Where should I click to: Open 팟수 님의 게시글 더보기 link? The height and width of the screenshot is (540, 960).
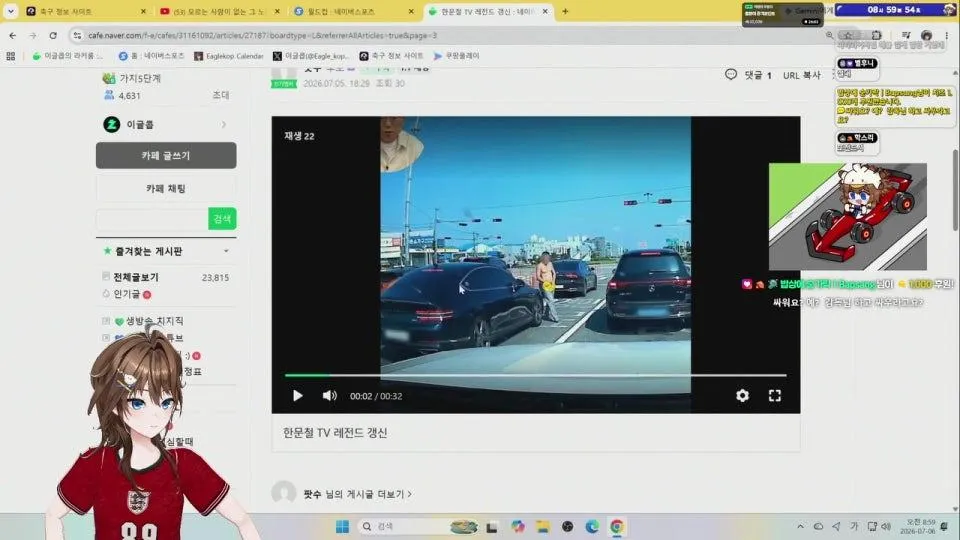(x=358, y=494)
